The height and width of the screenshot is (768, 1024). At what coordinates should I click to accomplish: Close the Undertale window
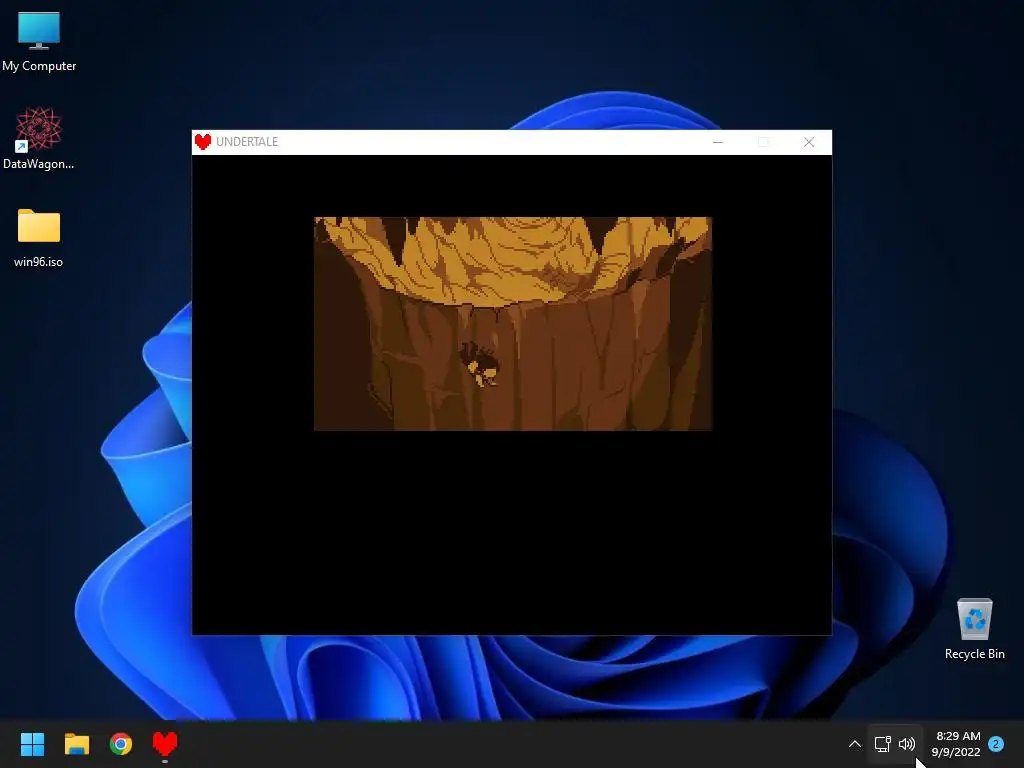[x=808, y=142]
